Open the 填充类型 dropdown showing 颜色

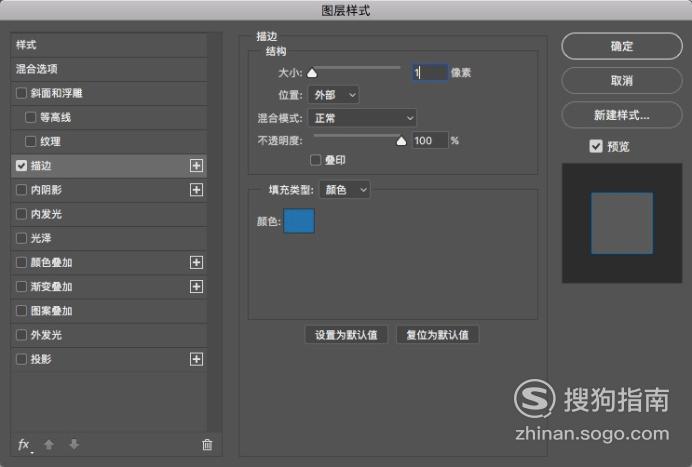point(345,190)
